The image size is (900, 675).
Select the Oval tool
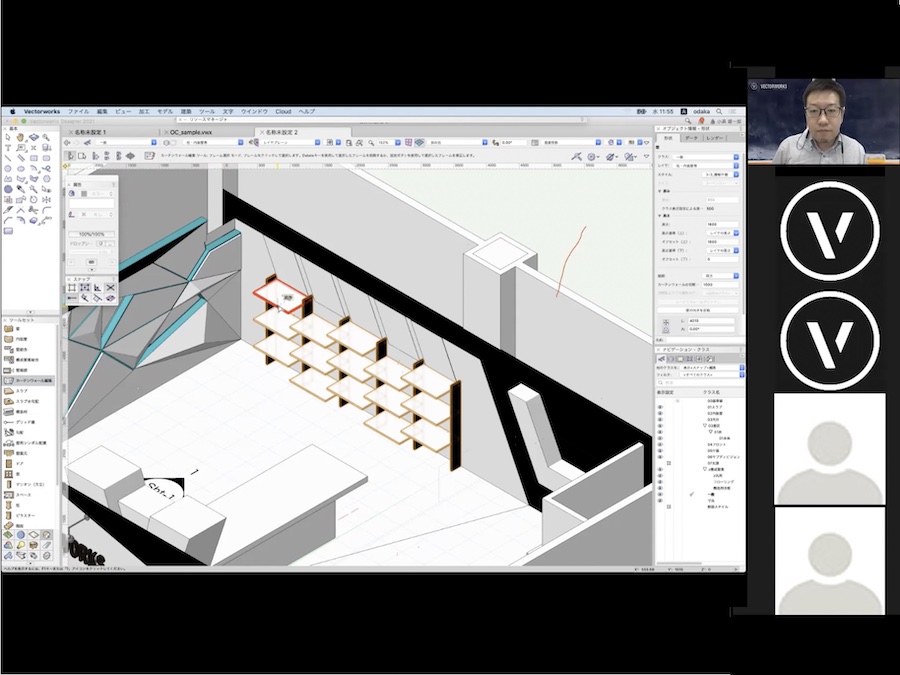click(21, 169)
